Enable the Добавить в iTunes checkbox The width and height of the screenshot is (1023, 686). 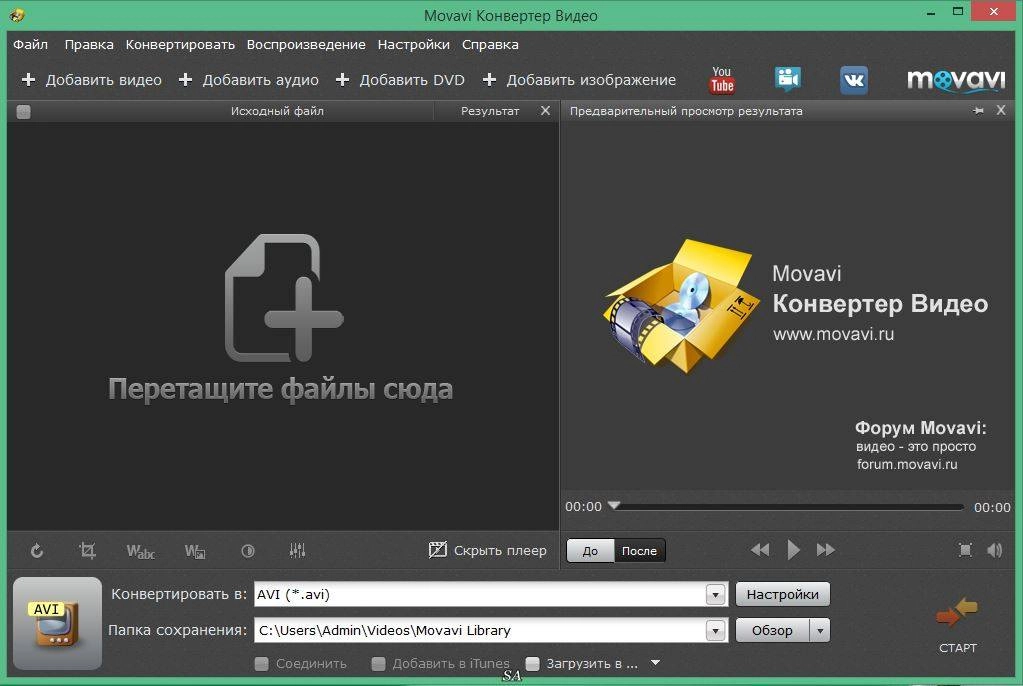(378, 664)
